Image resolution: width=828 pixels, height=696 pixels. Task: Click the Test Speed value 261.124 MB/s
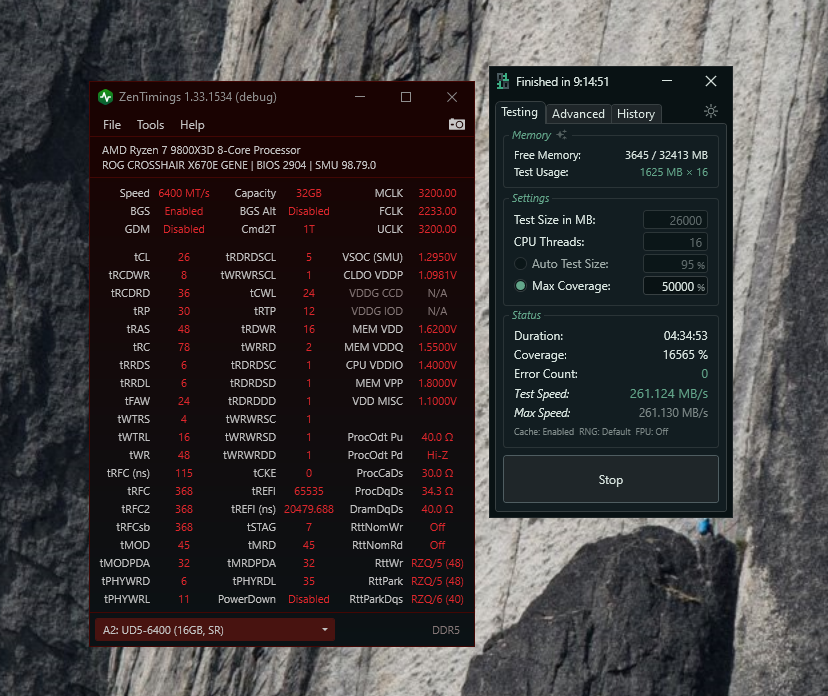(x=669, y=393)
